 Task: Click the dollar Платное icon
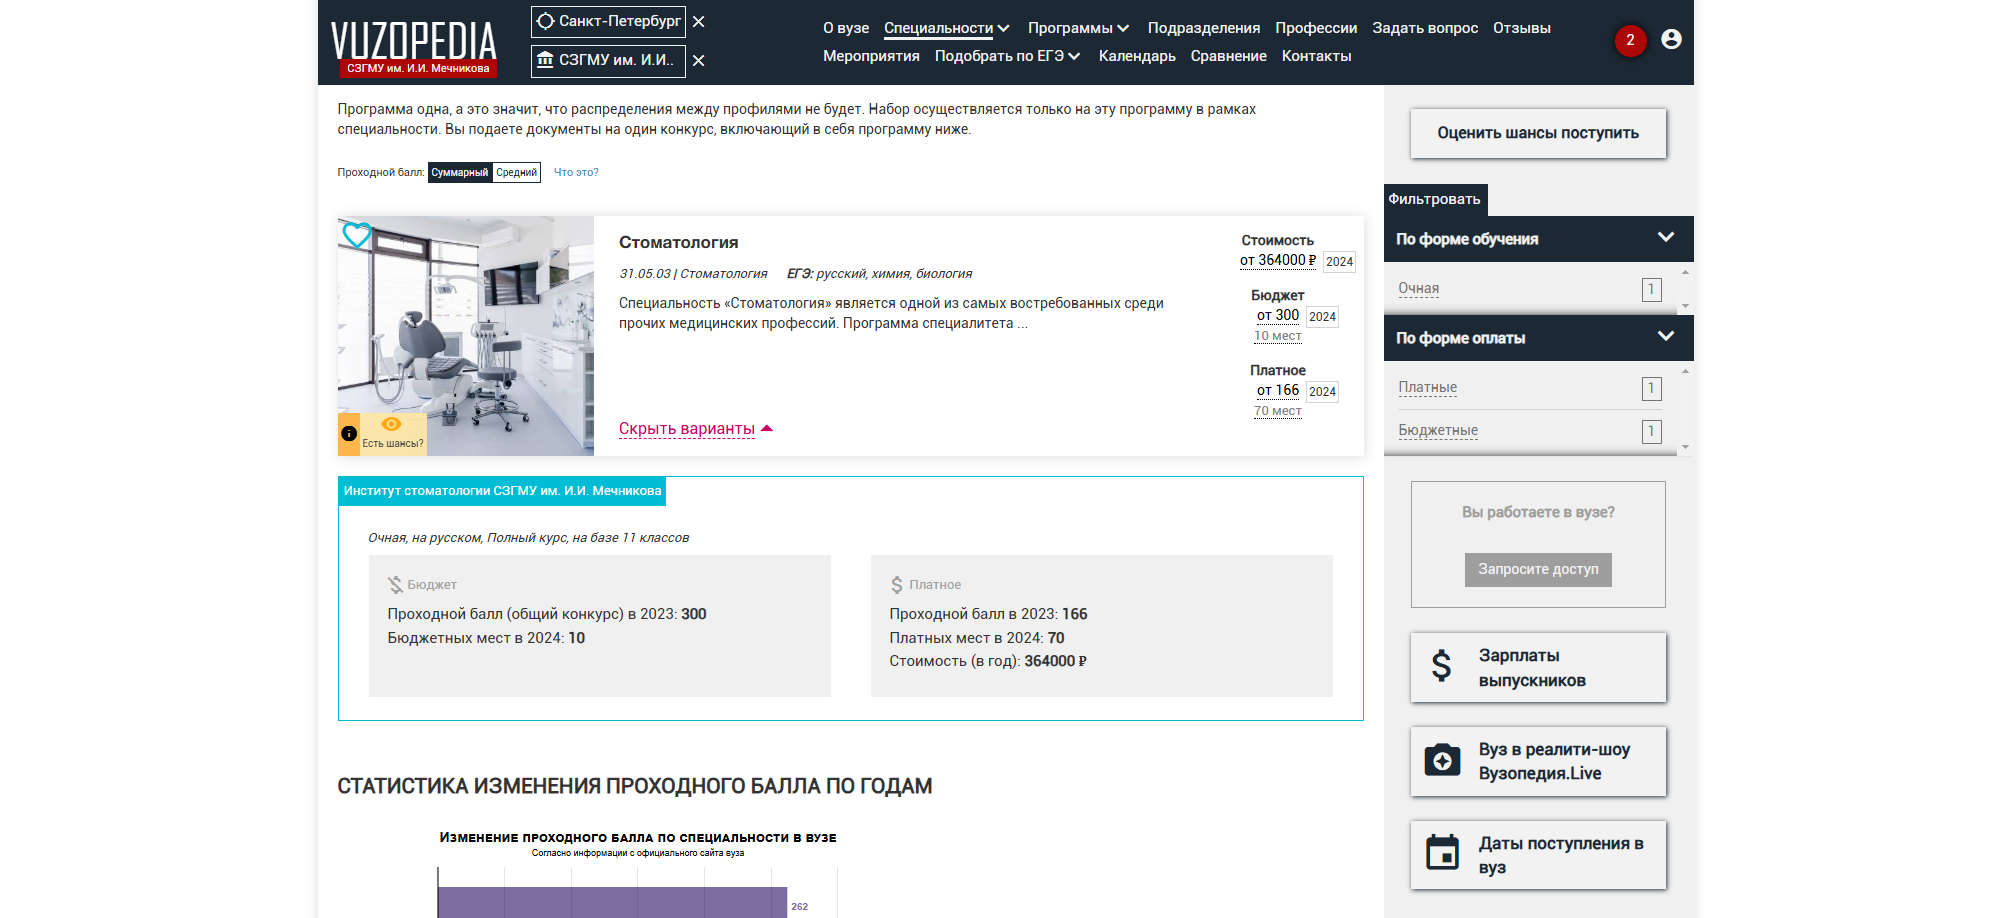coord(897,585)
